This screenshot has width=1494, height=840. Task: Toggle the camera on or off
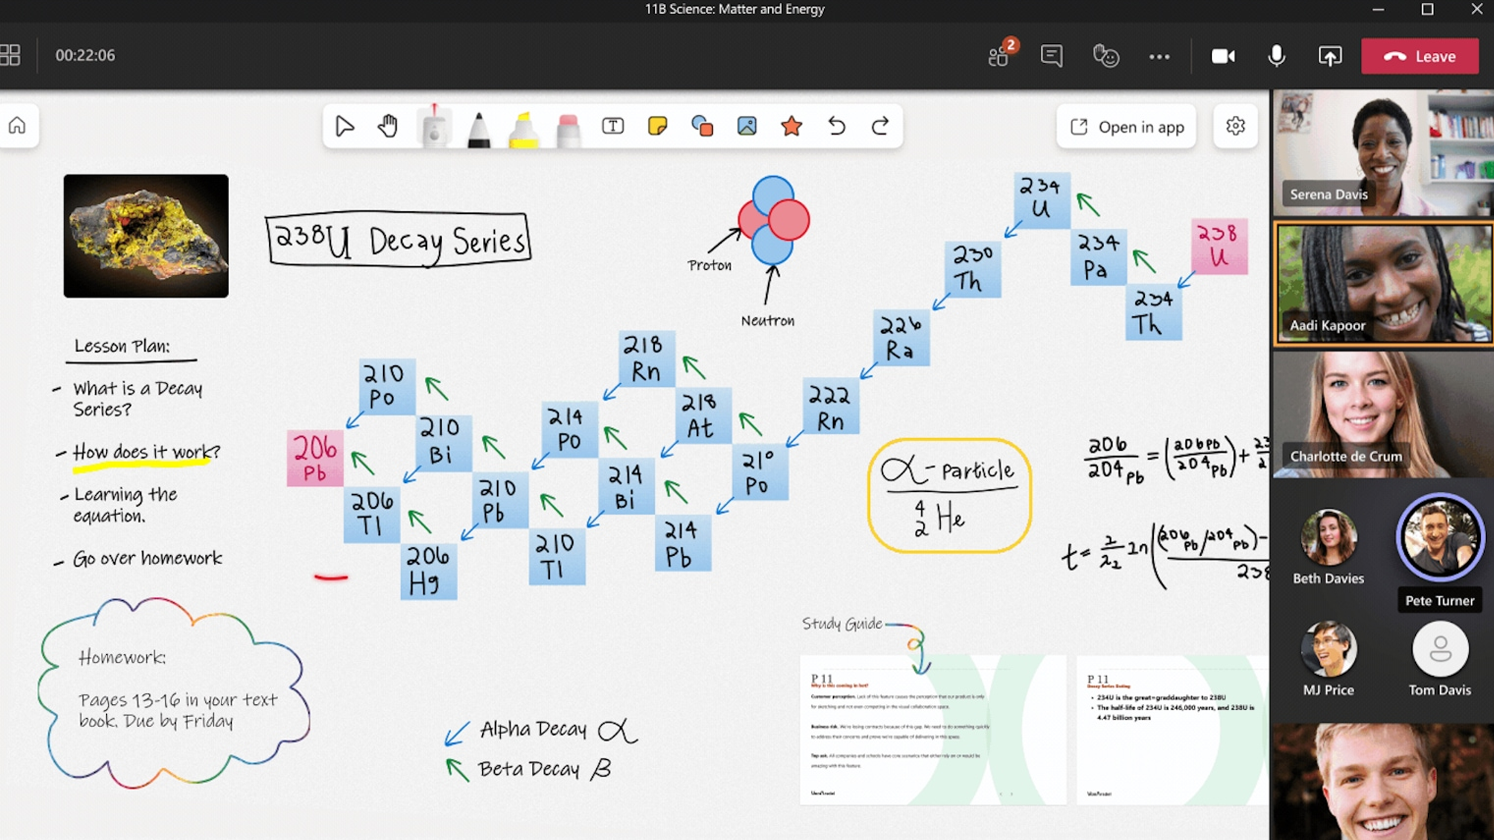(1223, 56)
